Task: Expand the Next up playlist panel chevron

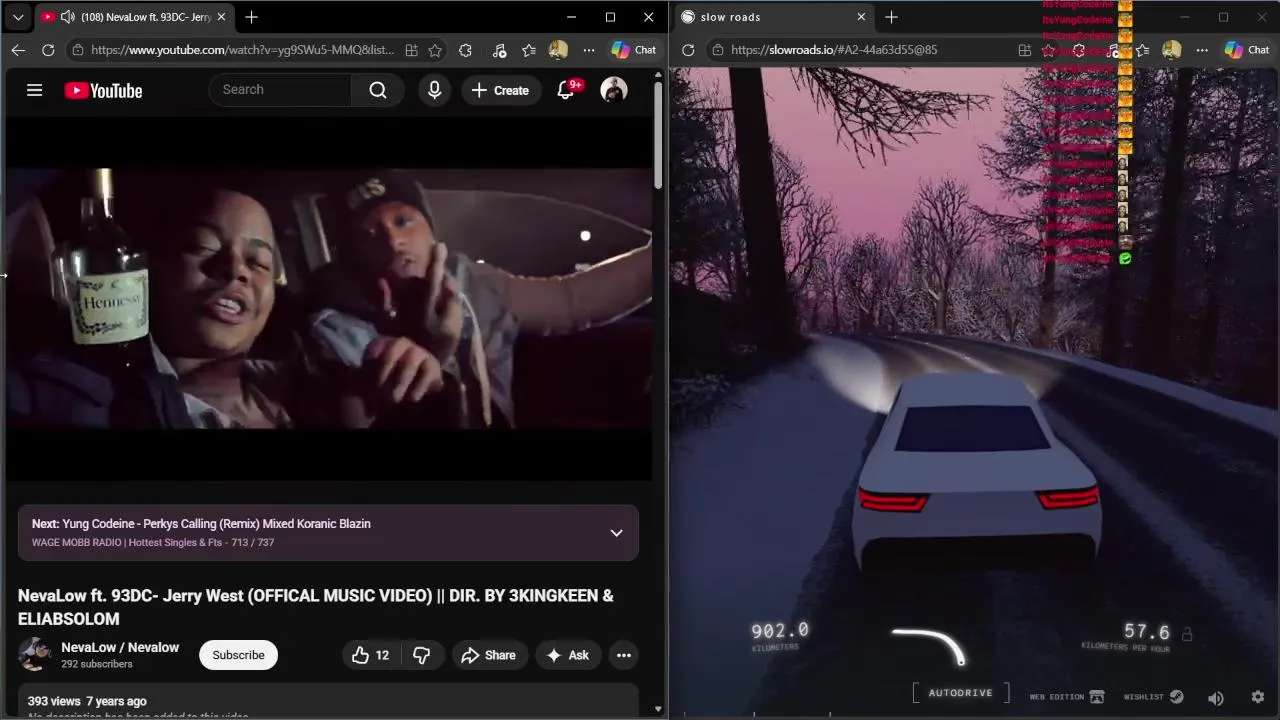Action: pyautogui.click(x=616, y=533)
